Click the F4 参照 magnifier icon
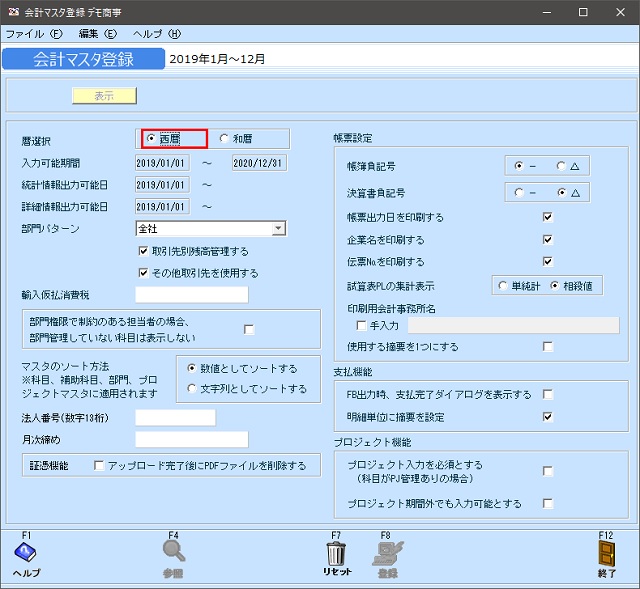The height and width of the screenshot is (589, 640). coord(174,551)
